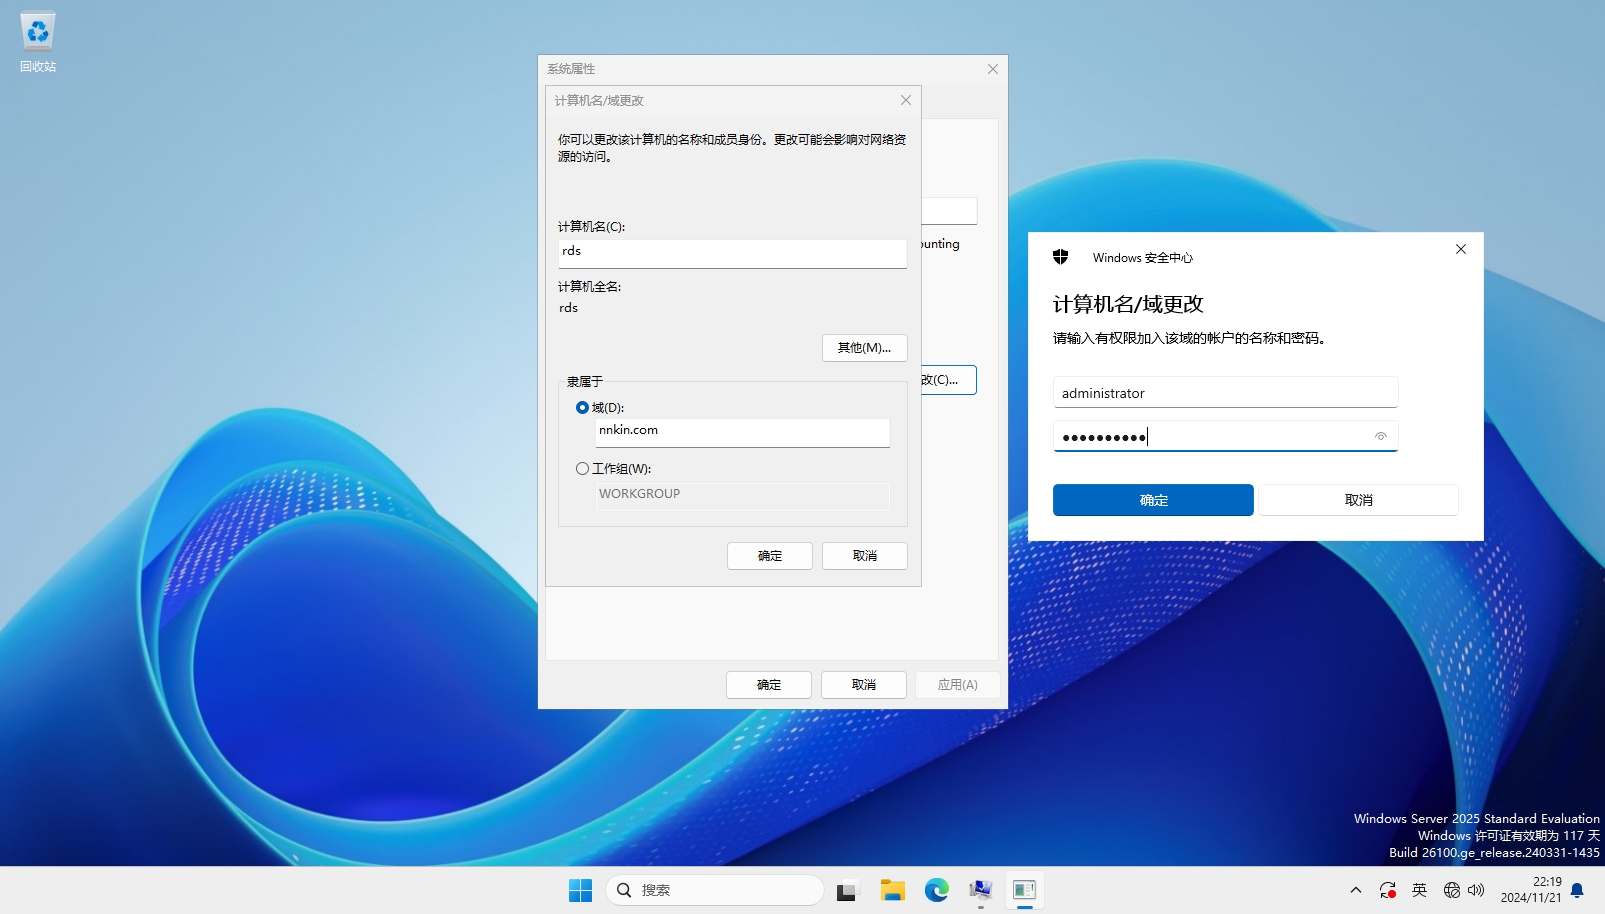Click the notification bell icon
Screen dimensions: 1605x914
coord(1577,890)
